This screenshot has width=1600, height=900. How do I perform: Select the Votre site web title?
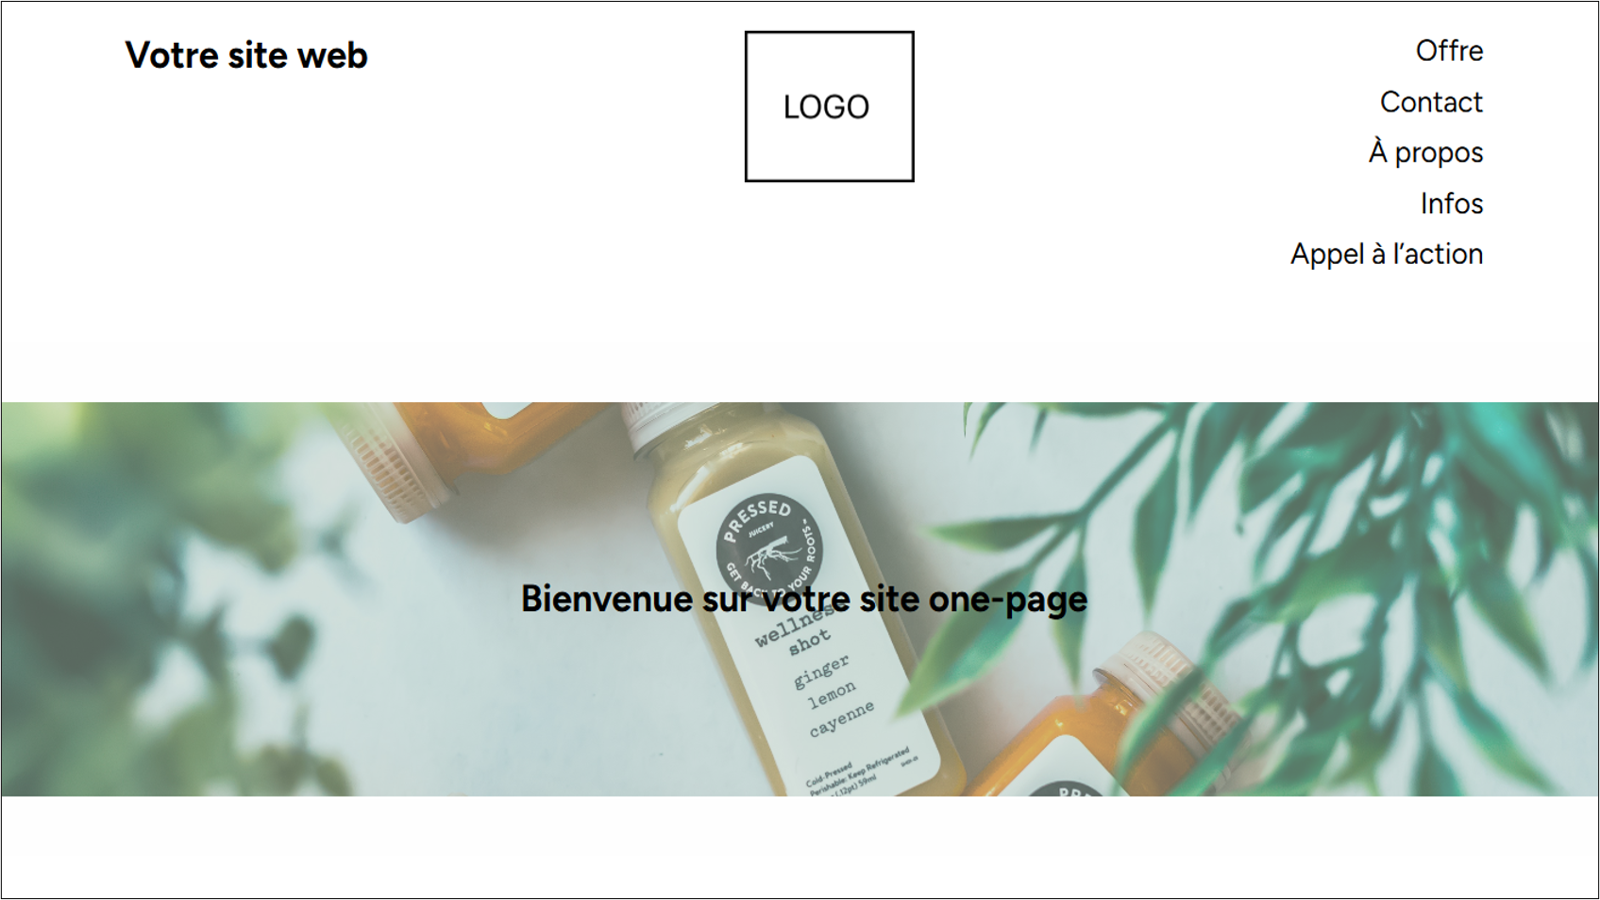tap(246, 55)
